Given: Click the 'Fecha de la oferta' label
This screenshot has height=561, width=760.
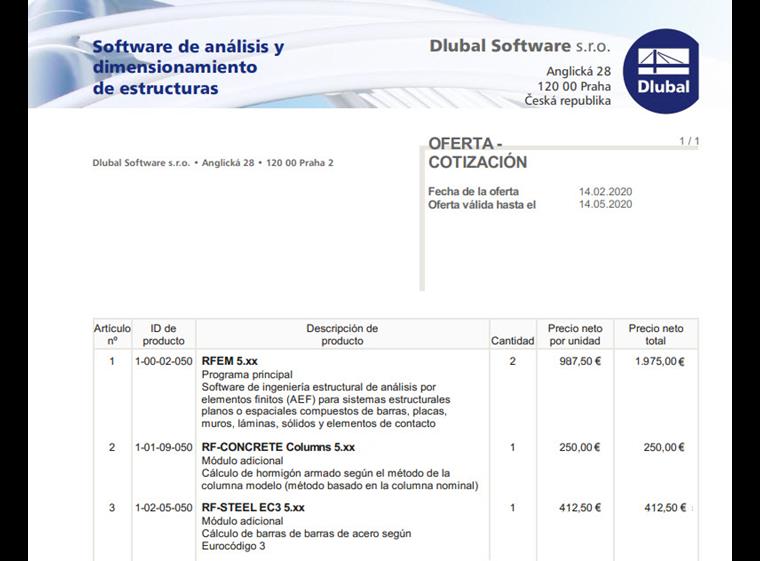Looking at the screenshot, I should 473,192.
